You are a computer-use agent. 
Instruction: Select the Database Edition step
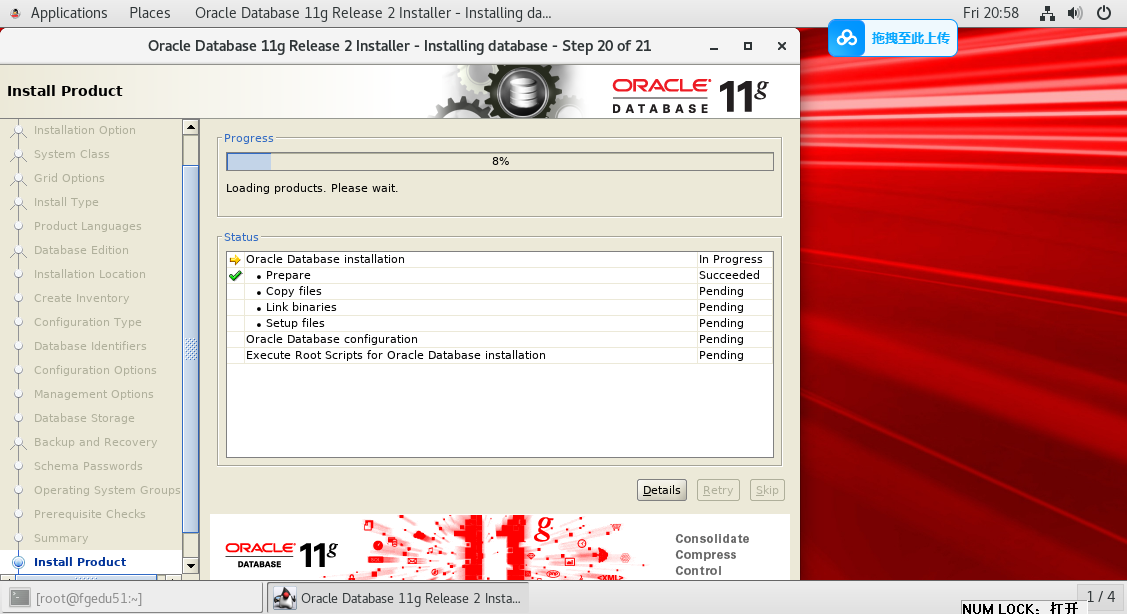coord(81,250)
